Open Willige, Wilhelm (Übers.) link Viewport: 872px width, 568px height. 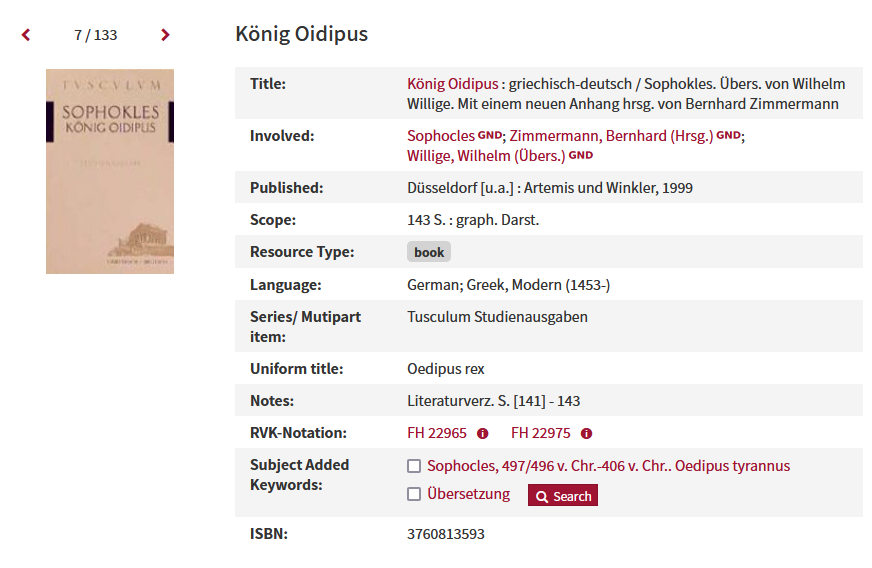click(x=486, y=156)
